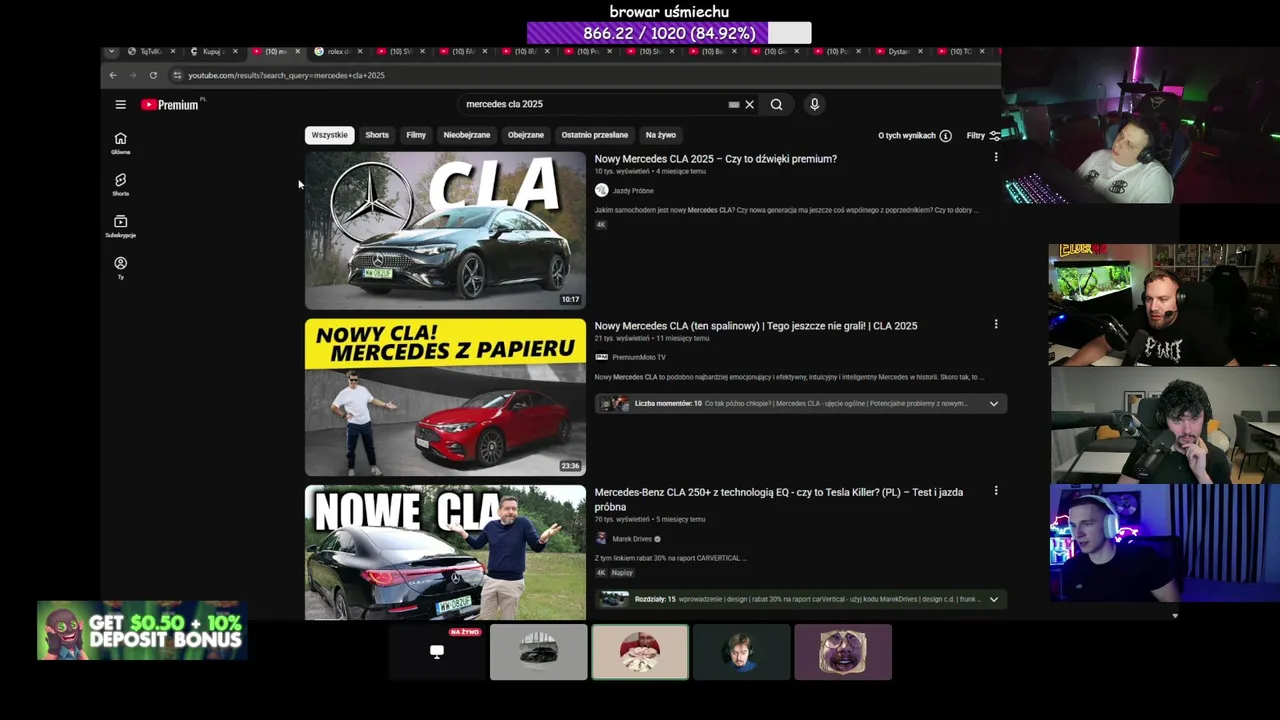Click the Mercedes star CLA thumbnail
This screenshot has width=1280, height=720.
[445, 230]
